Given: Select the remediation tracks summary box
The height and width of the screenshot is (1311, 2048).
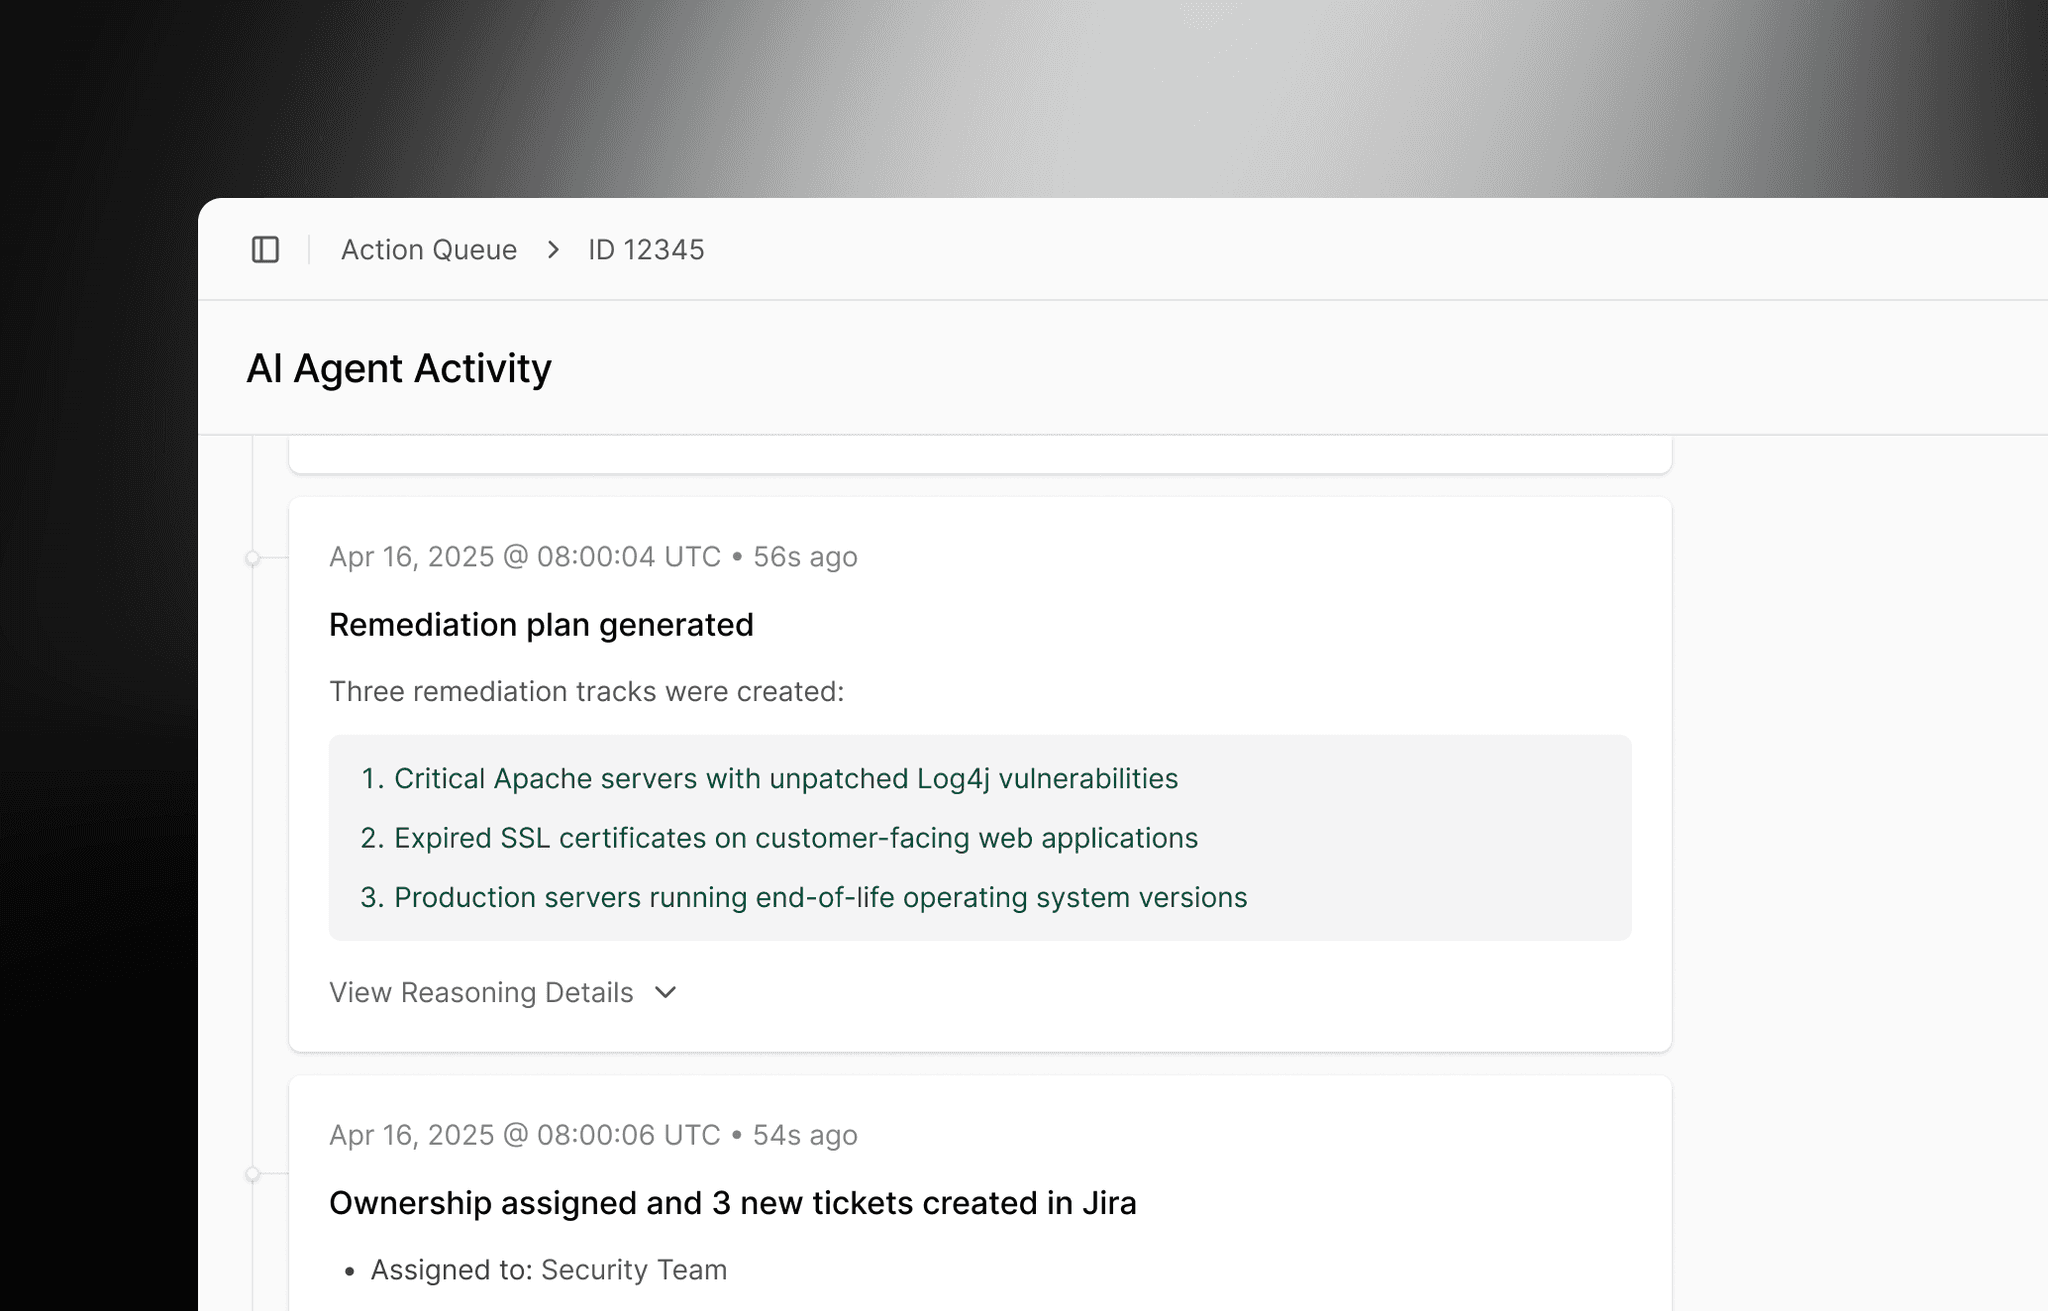Looking at the screenshot, I should coord(978,838).
